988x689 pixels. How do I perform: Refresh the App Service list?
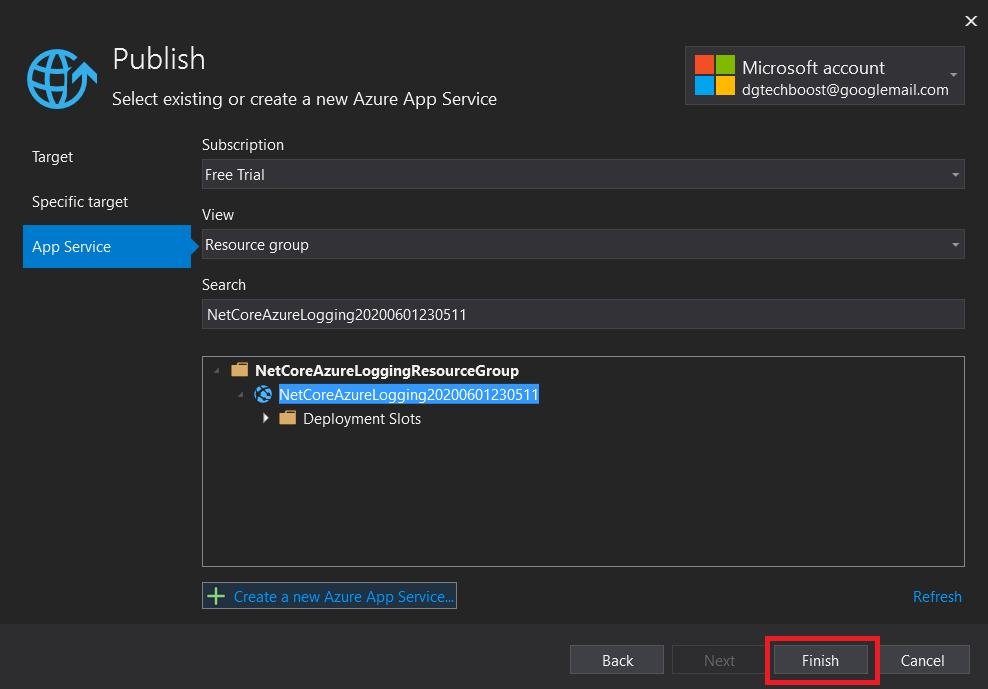click(x=937, y=597)
